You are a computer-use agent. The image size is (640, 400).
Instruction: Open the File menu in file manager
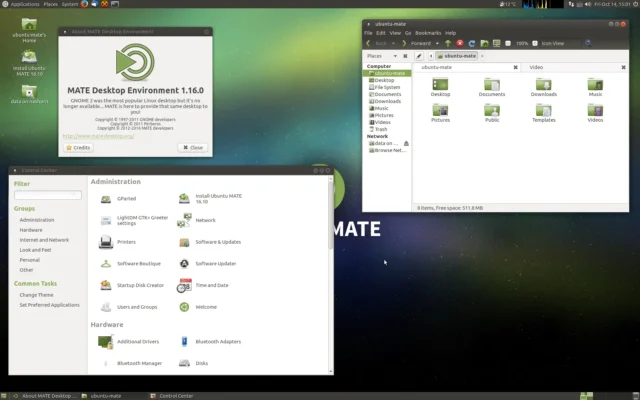click(368, 33)
